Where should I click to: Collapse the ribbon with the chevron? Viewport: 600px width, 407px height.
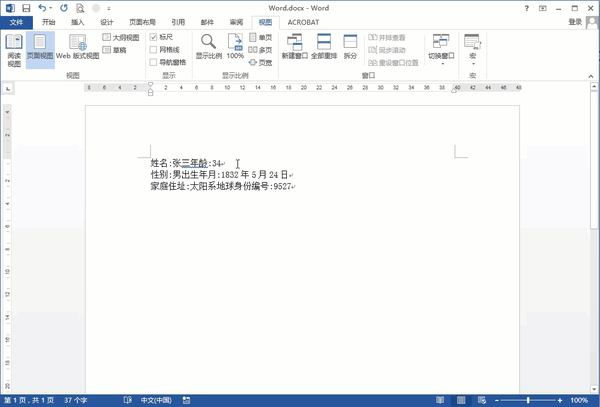pos(591,76)
